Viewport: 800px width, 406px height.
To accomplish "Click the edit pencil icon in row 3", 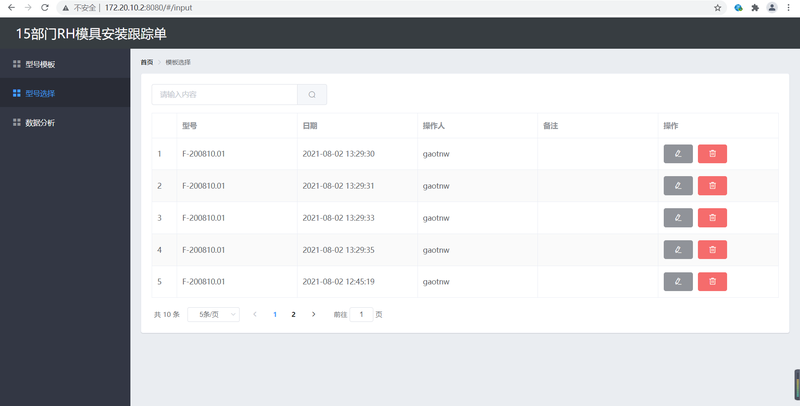I will coord(678,218).
